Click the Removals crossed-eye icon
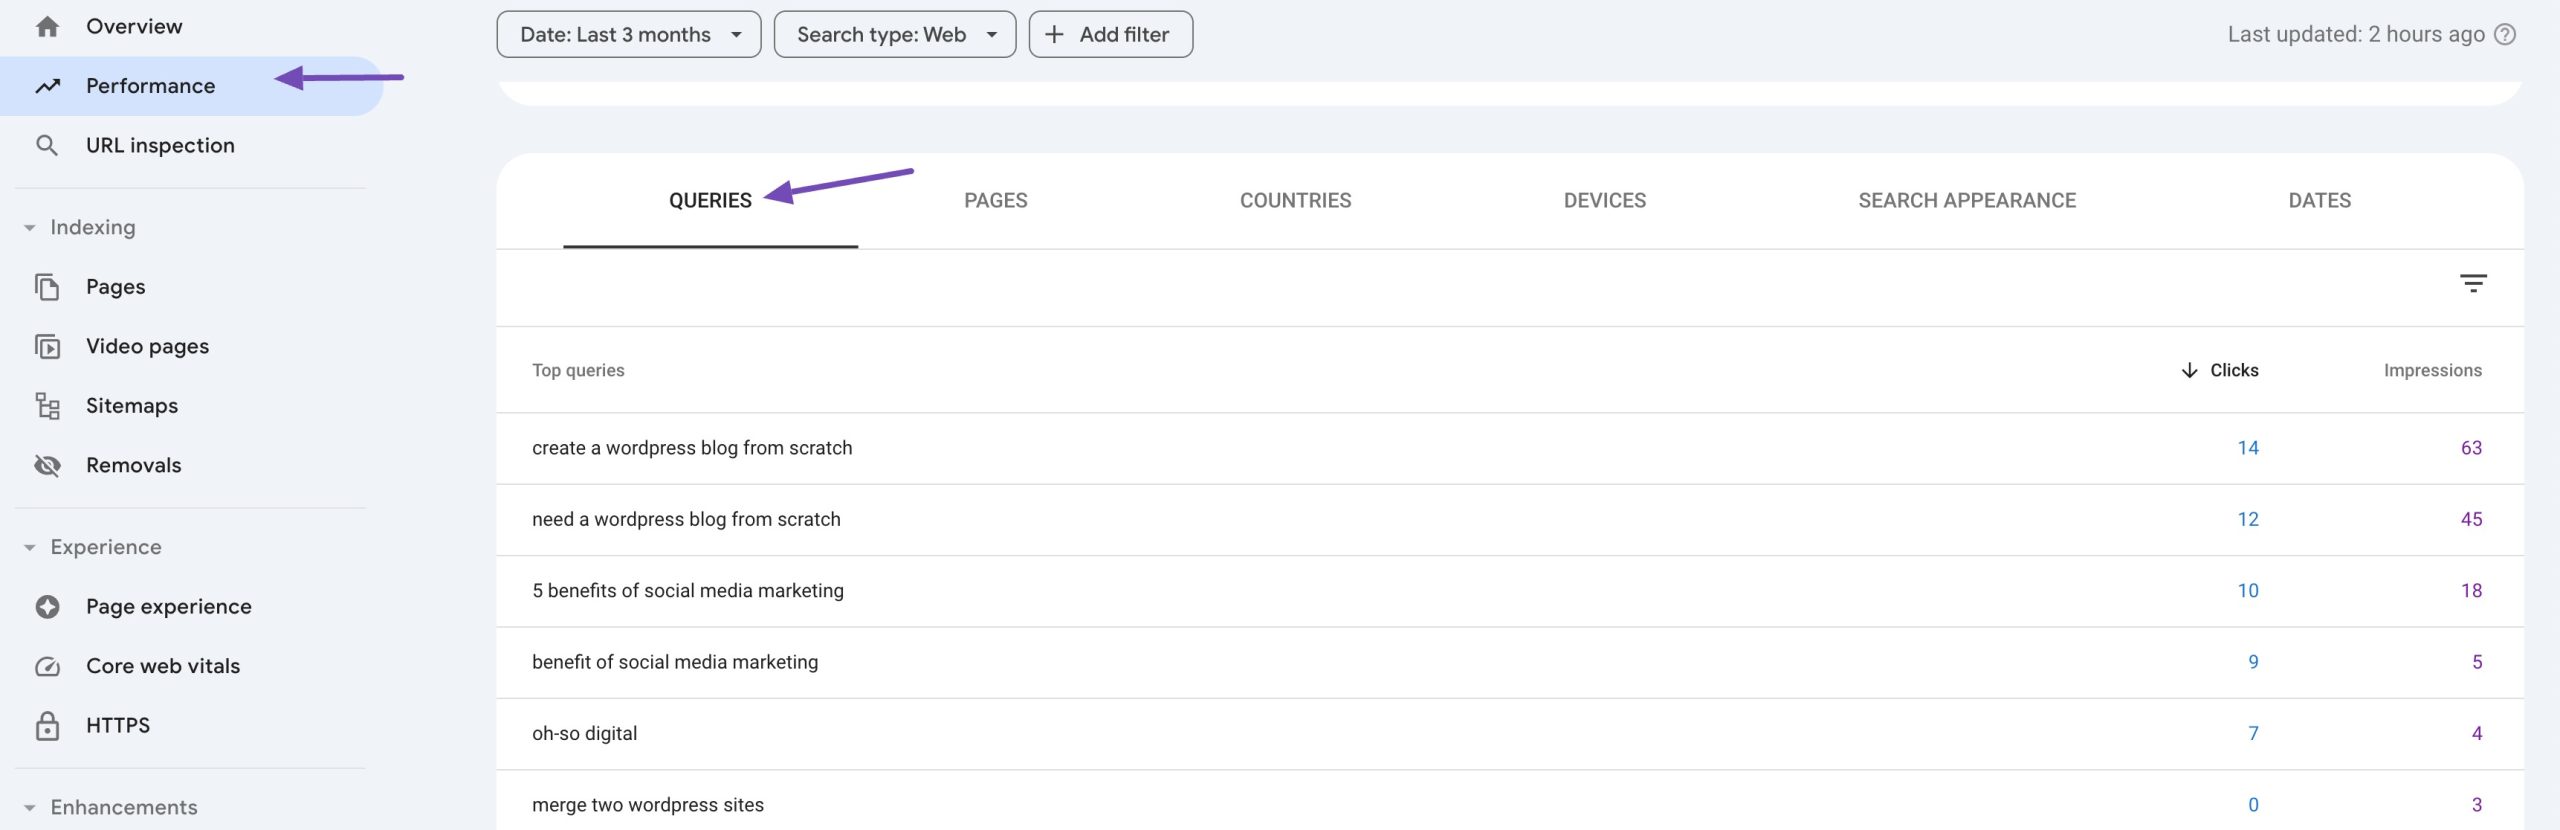2560x830 pixels. pos(47,466)
